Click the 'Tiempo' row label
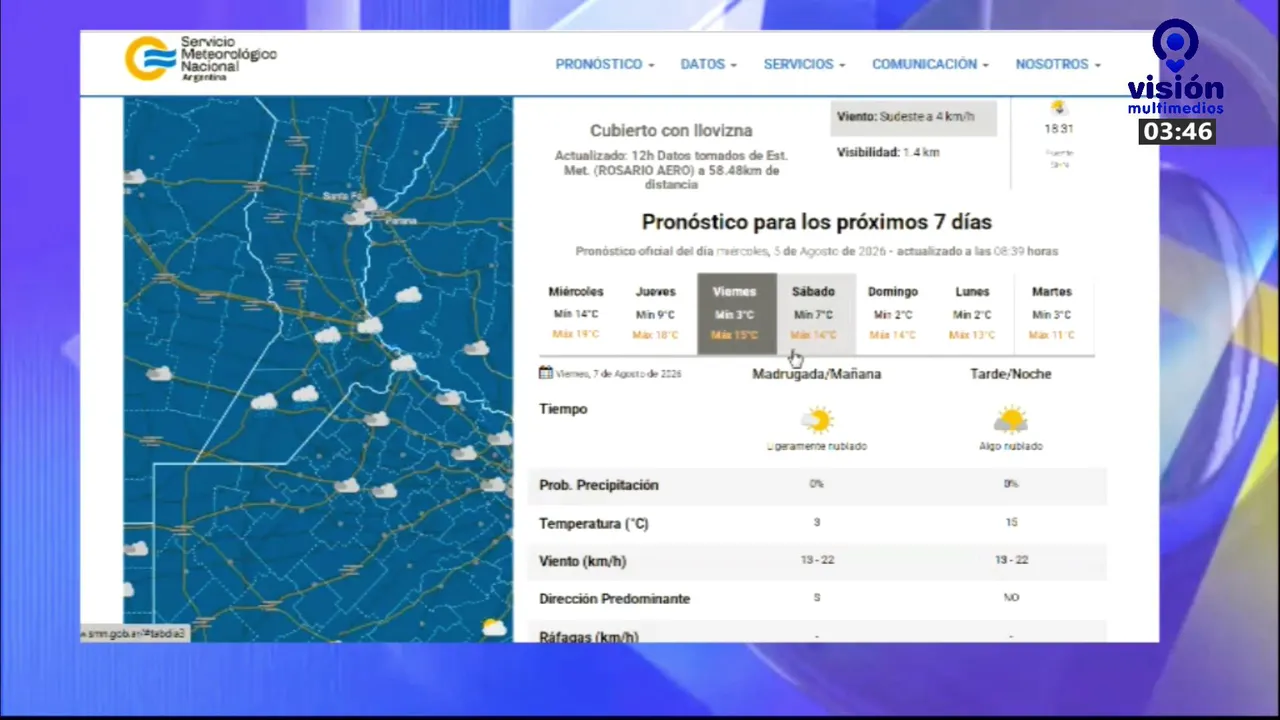This screenshot has height=720, width=1280. 563,409
